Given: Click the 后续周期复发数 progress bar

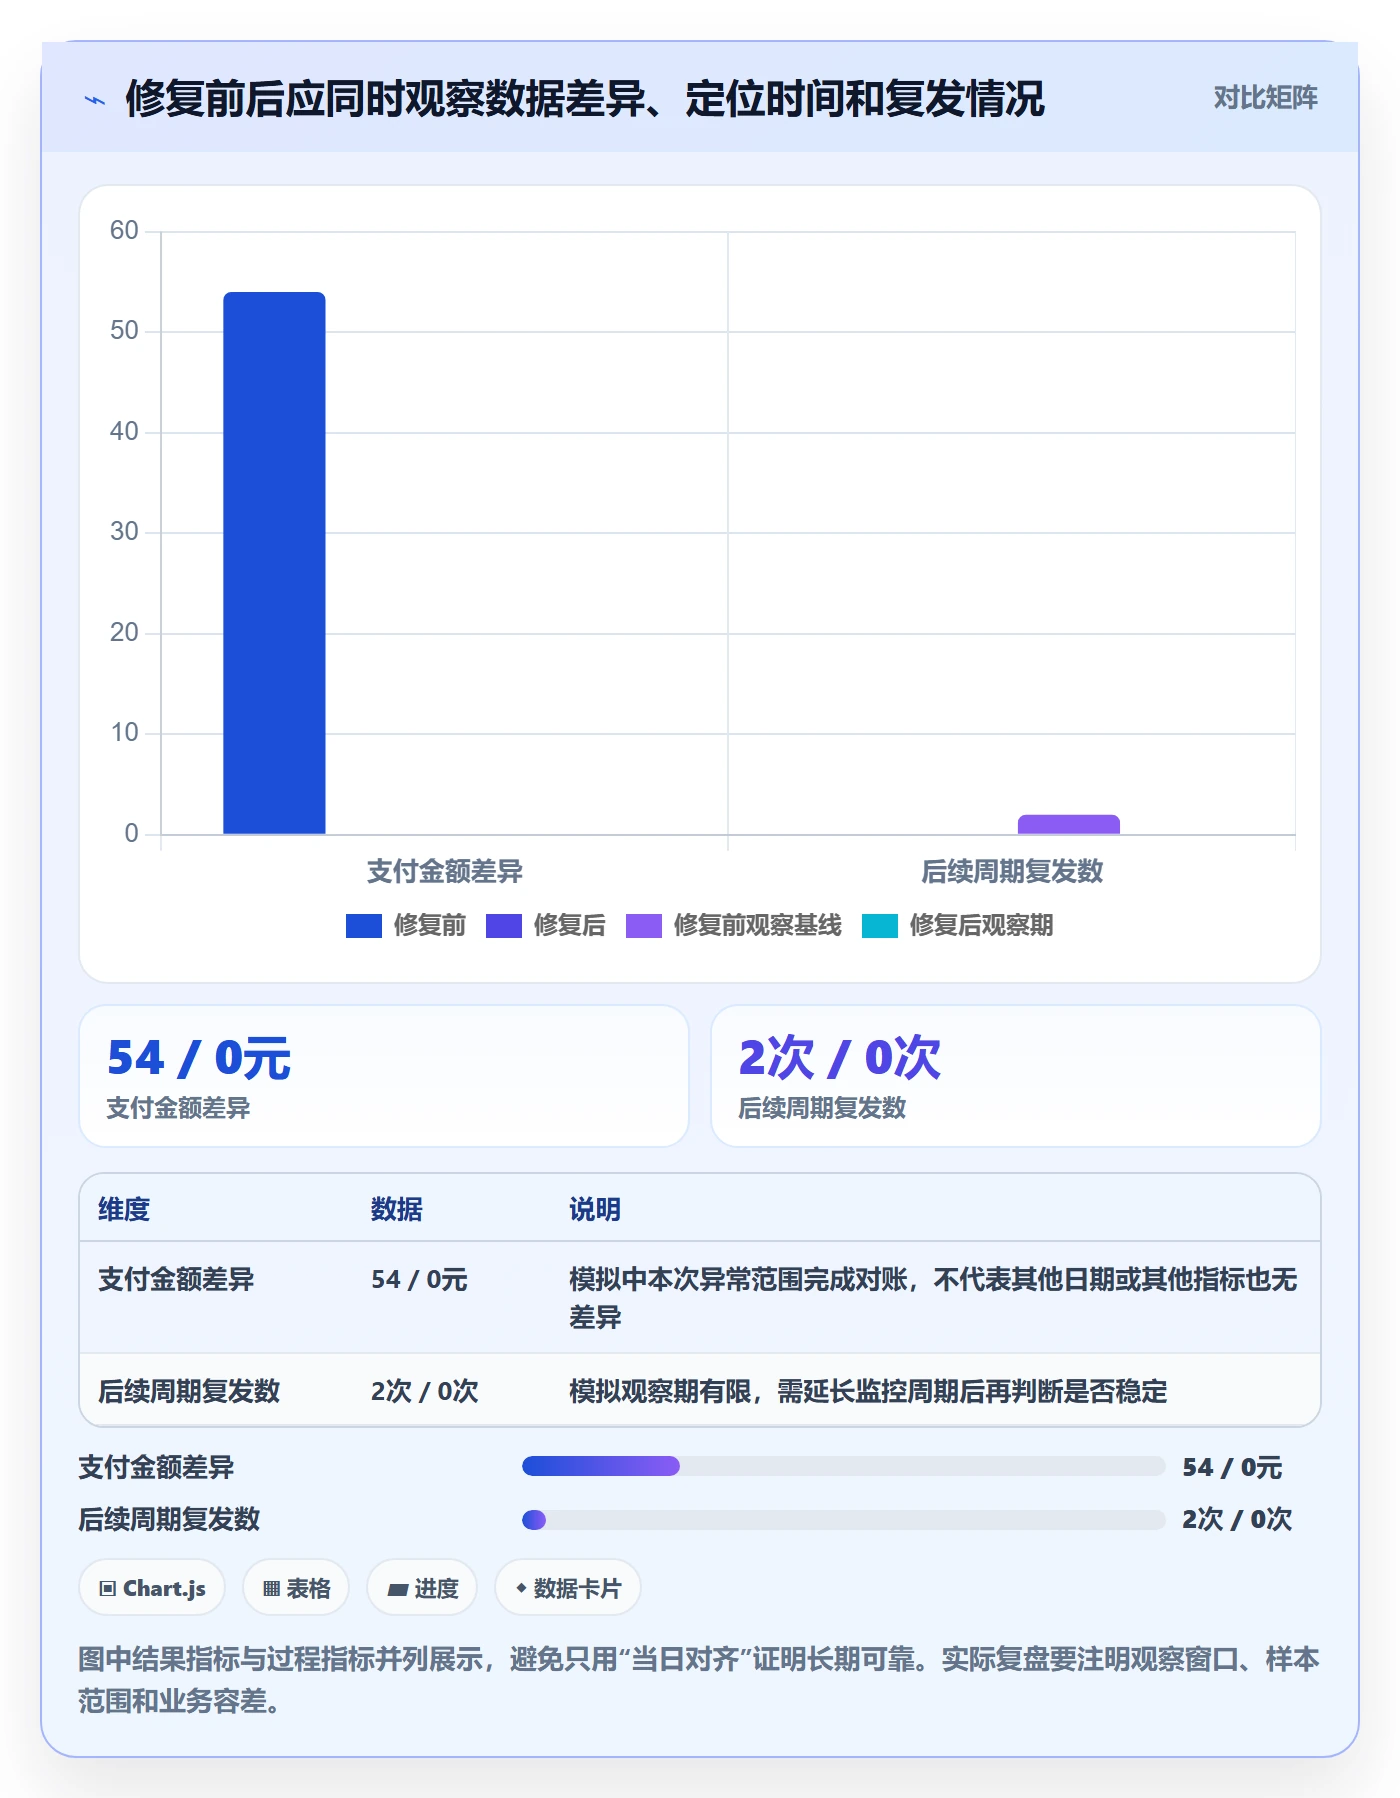Looking at the screenshot, I should [843, 1520].
